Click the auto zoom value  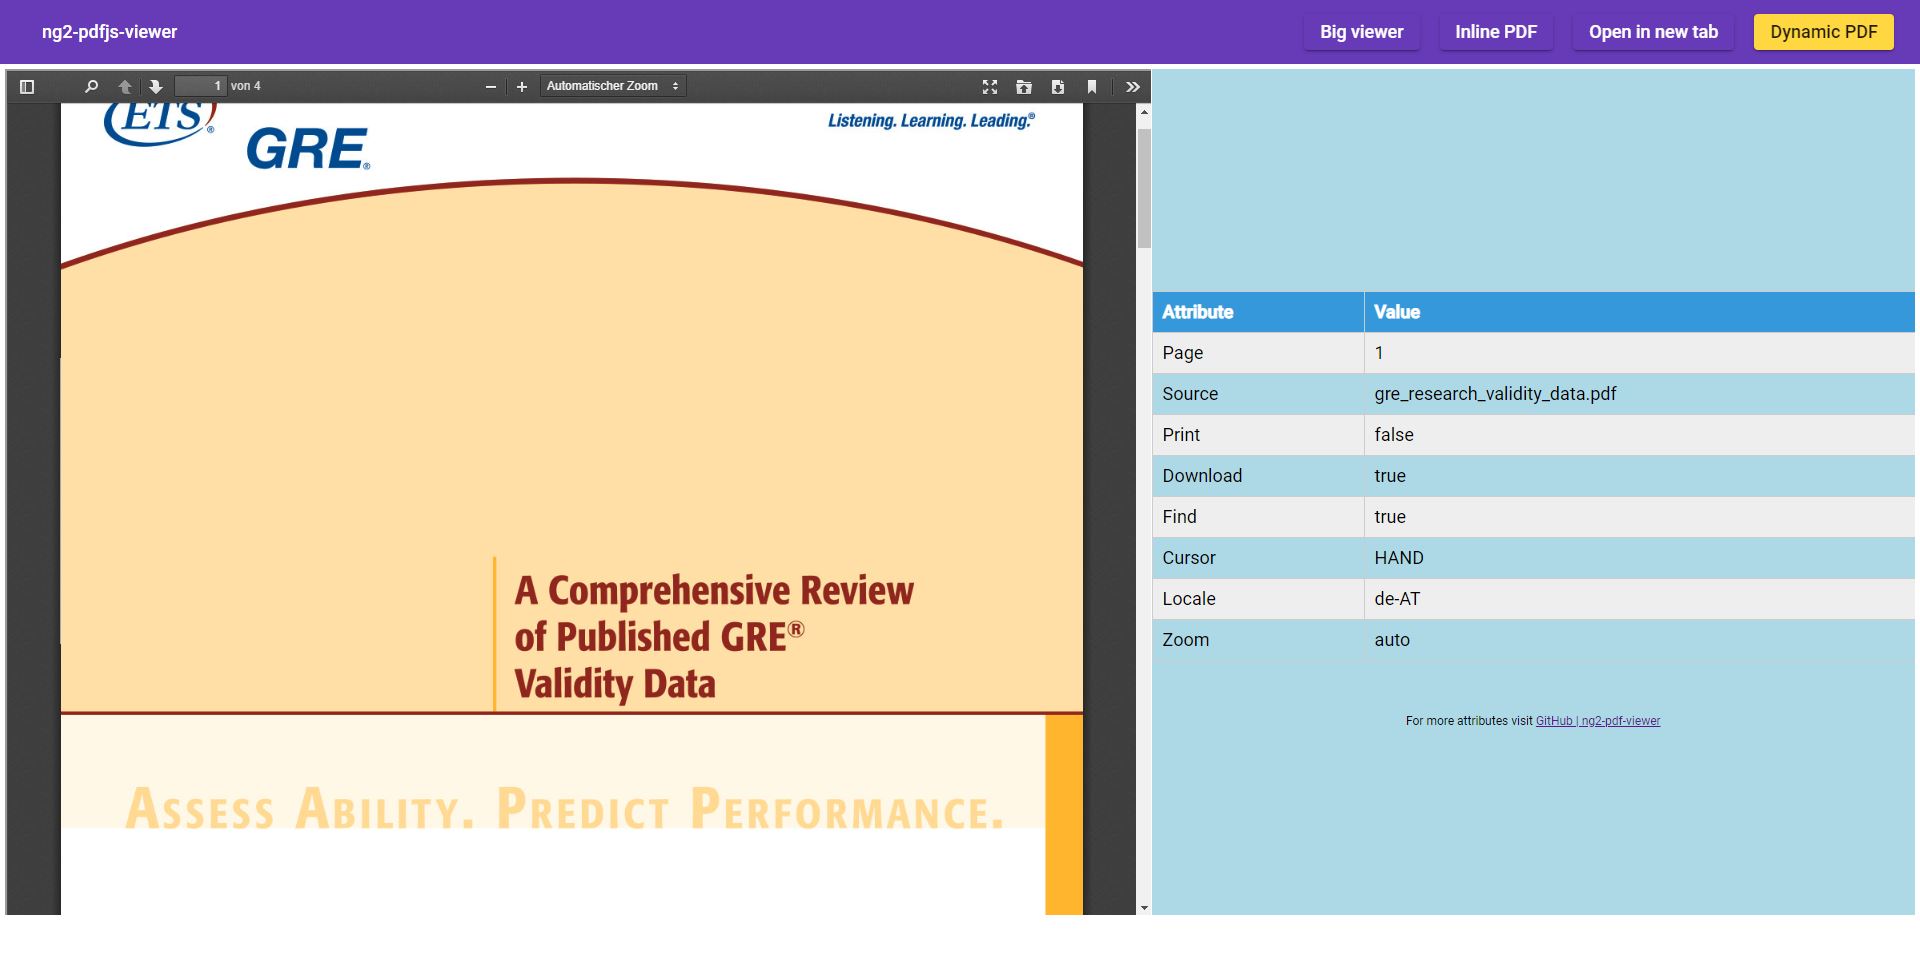(1640, 640)
